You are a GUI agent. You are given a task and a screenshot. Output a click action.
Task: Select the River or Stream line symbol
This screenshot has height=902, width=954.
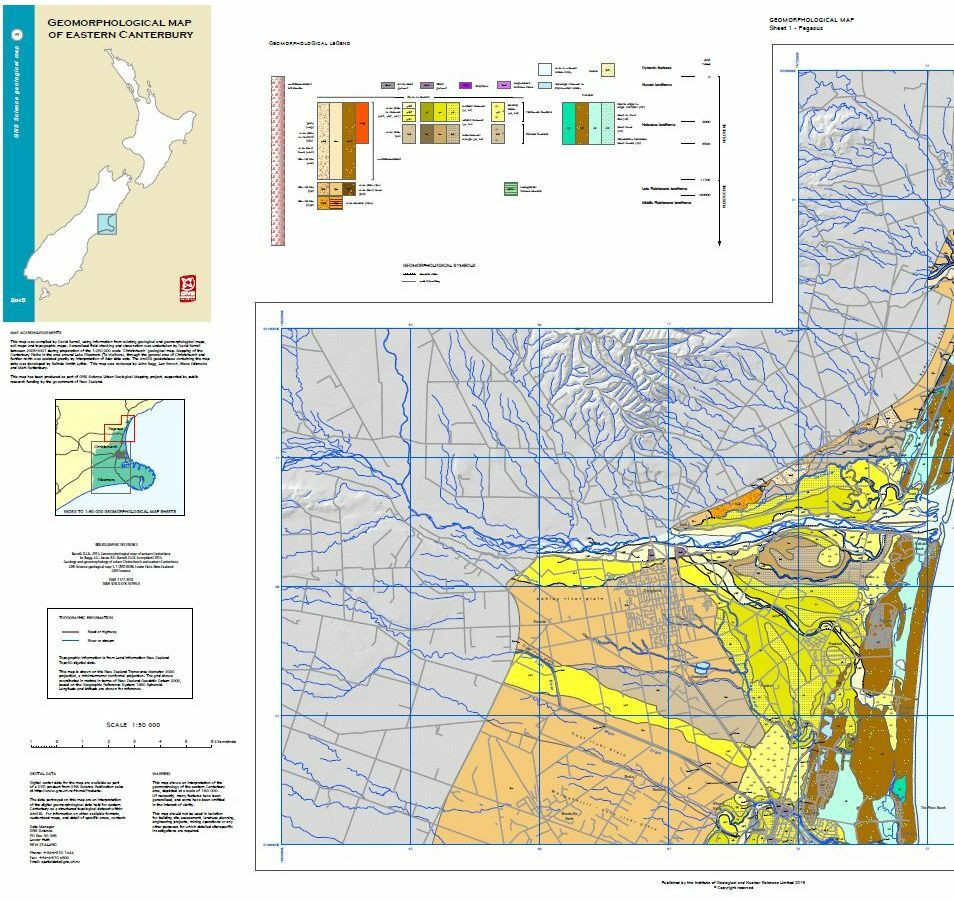point(70,640)
